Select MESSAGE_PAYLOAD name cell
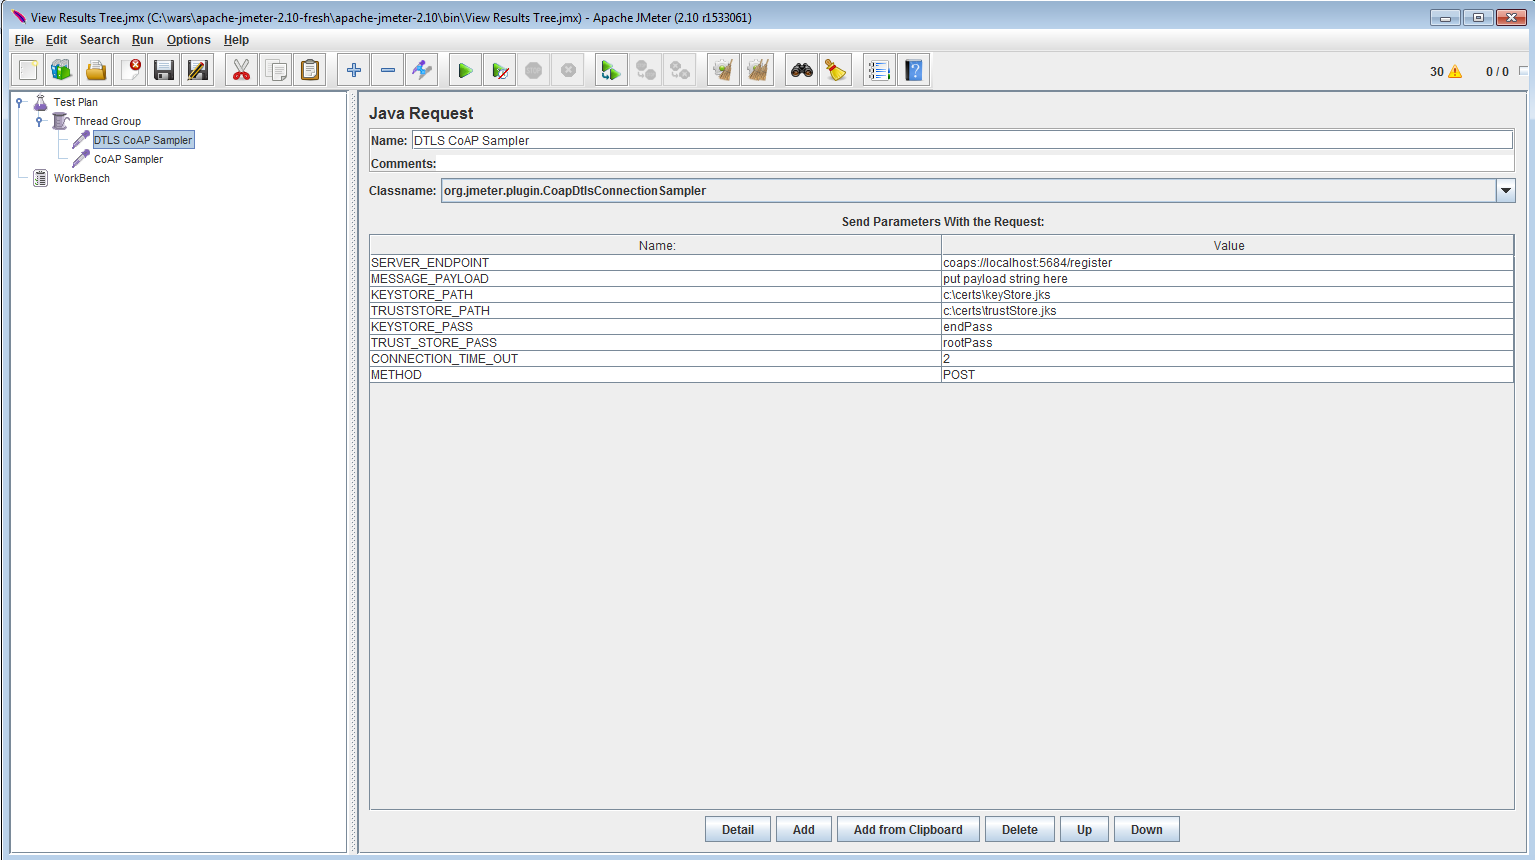This screenshot has height=860, width=1536. pos(656,279)
